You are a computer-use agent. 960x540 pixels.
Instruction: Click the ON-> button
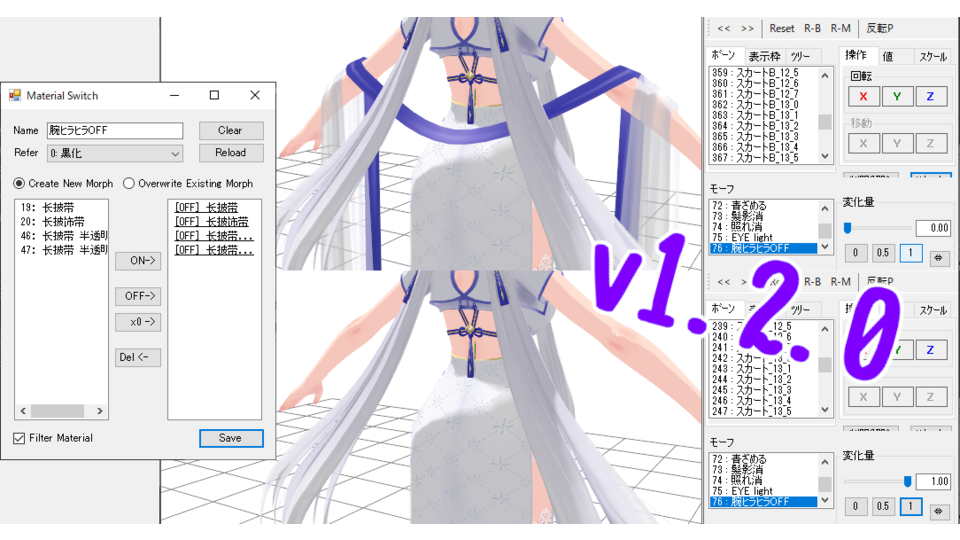tap(138, 261)
